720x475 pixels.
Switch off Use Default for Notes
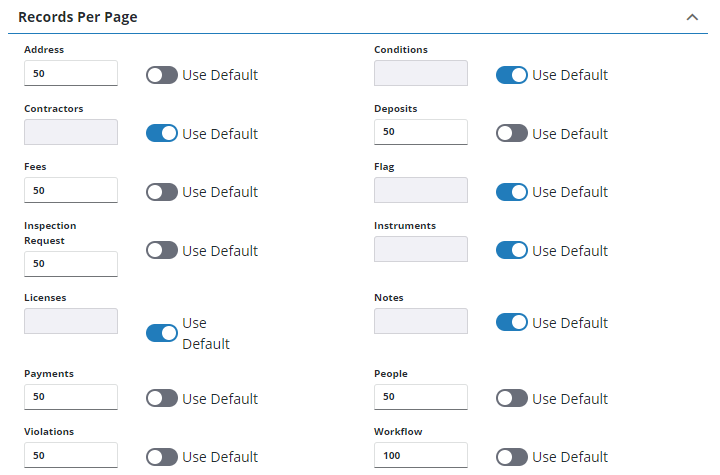[511, 322]
